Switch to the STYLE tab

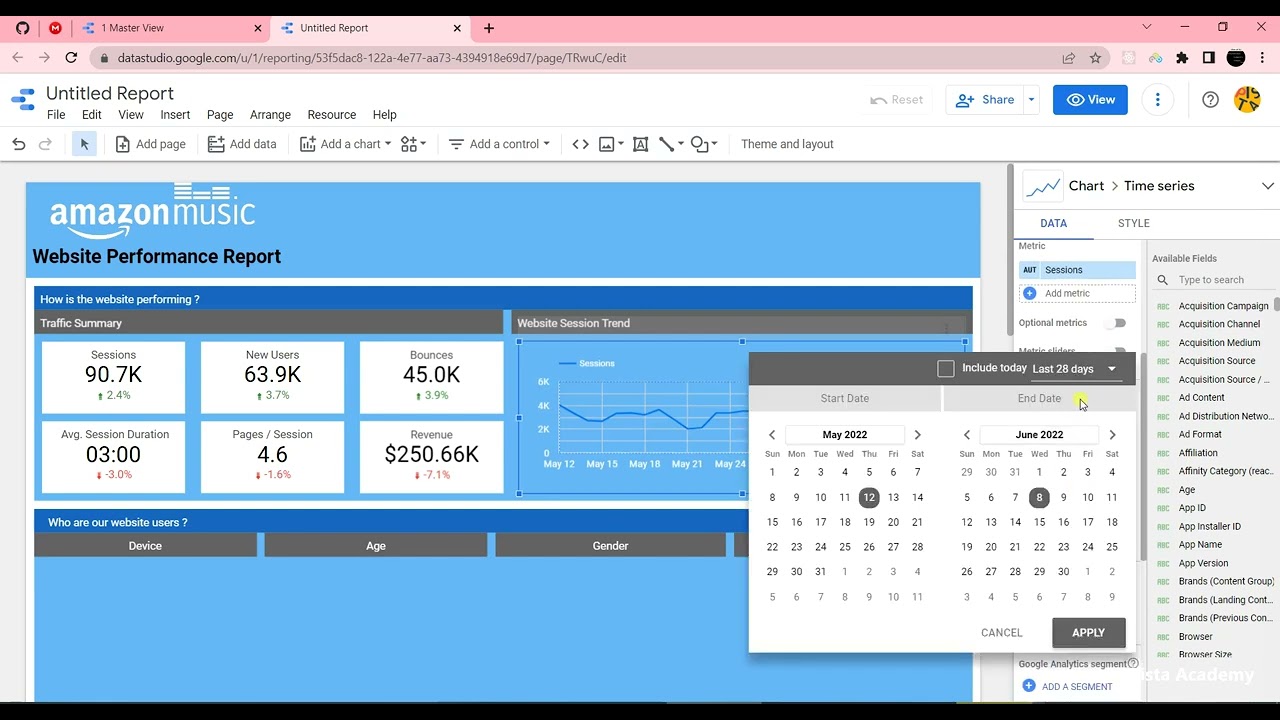coord(1133,223)
